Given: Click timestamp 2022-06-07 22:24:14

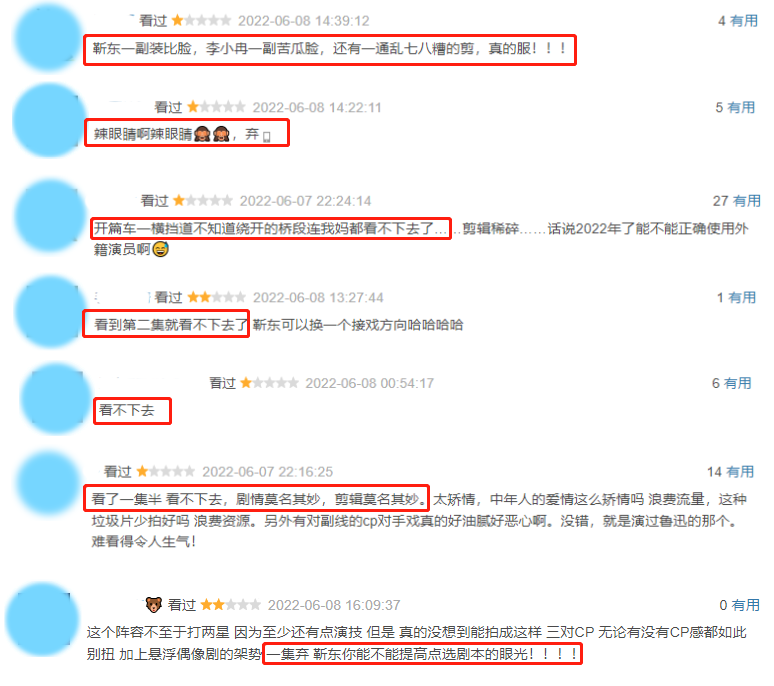Looking at the screenshot, I should [x=305, y=201].
